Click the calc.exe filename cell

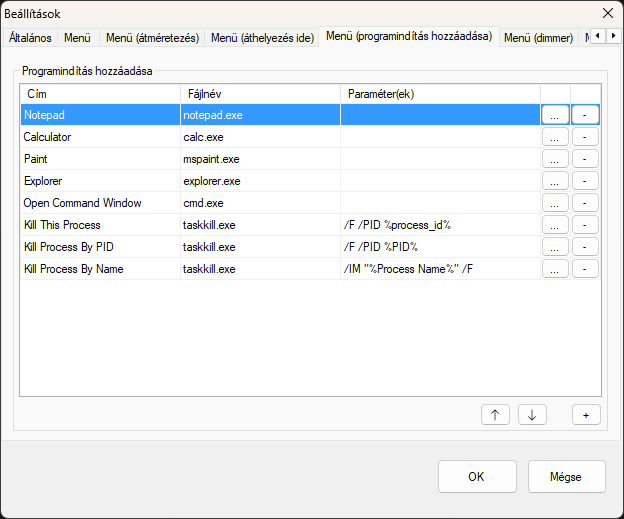pyautogui.click(x=260, y=137)
